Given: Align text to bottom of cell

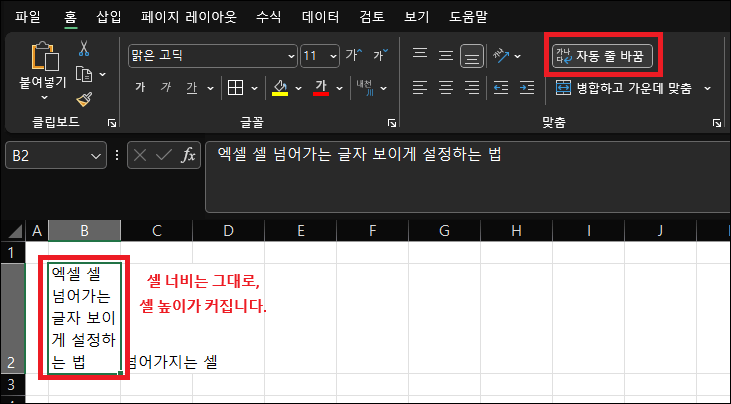Looking at the screenshot, I should point(472,56).
